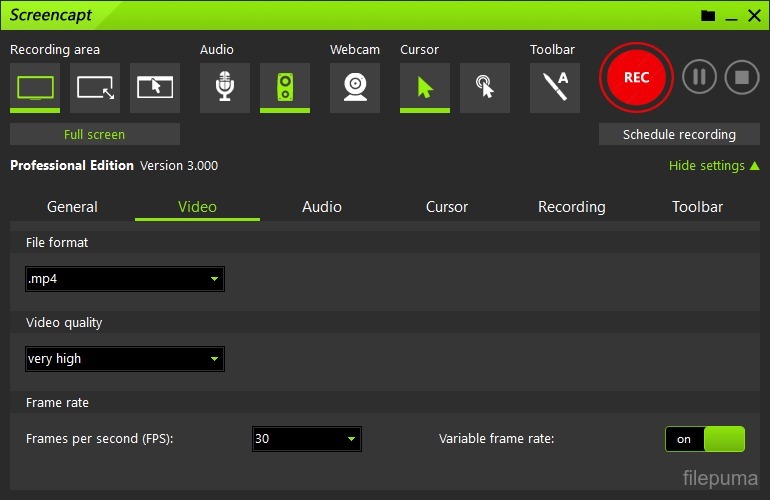Choose custom region recording area icon

coord(95,87)
